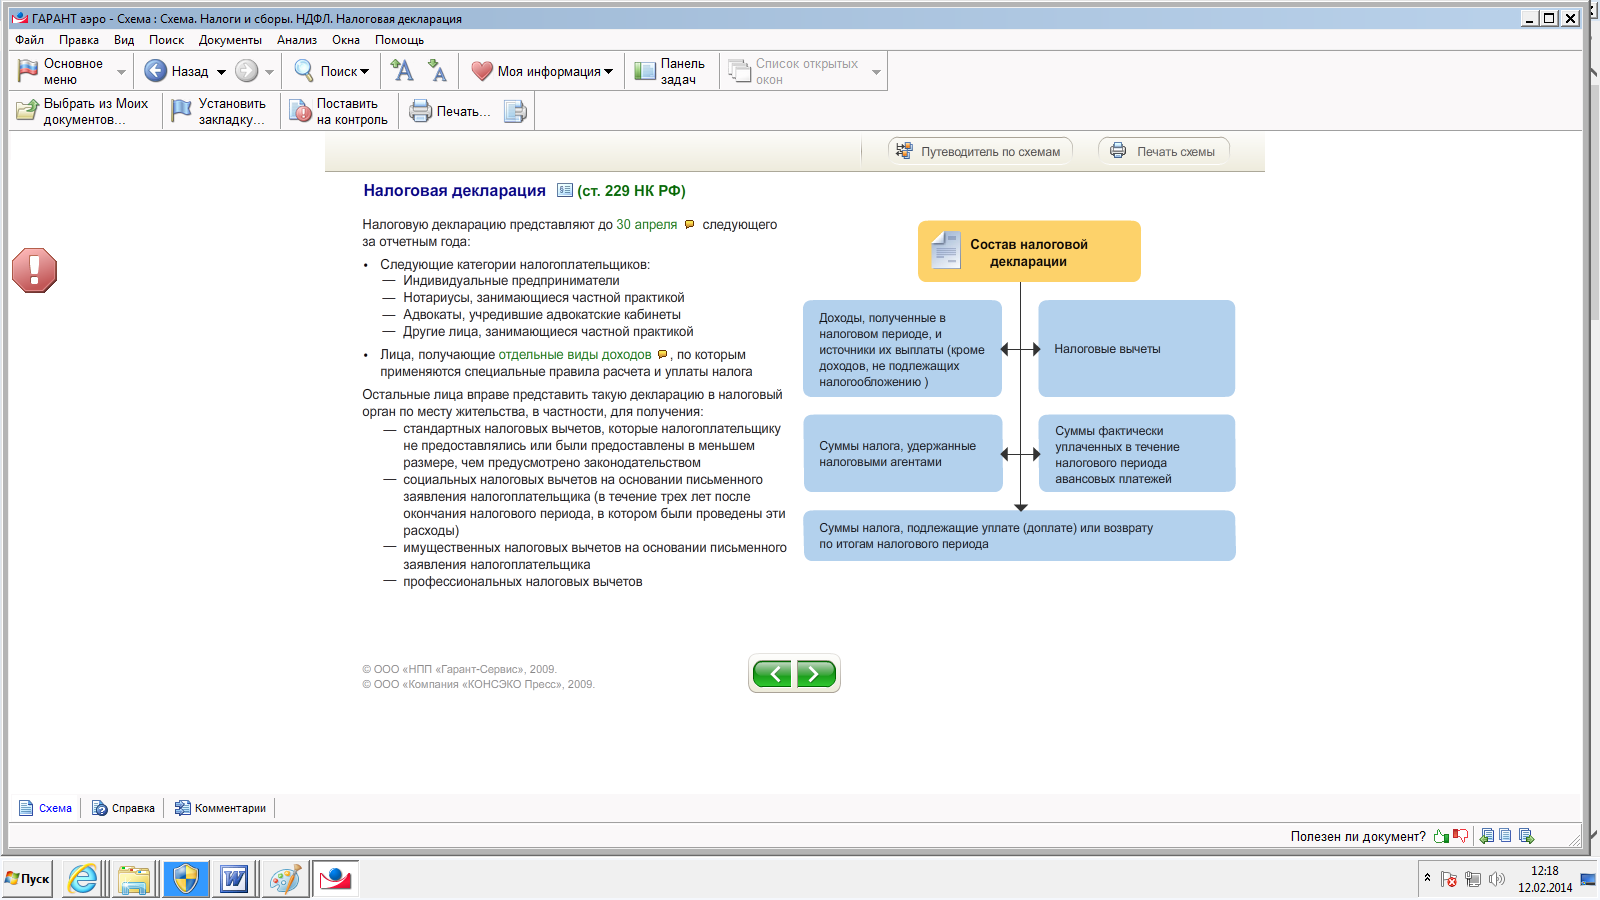The width and height of the screenshot is (1600, 900).
Task: Click the Суммы налога, удержанные налоговыми агентами box
Action: (x=903, y=453)
